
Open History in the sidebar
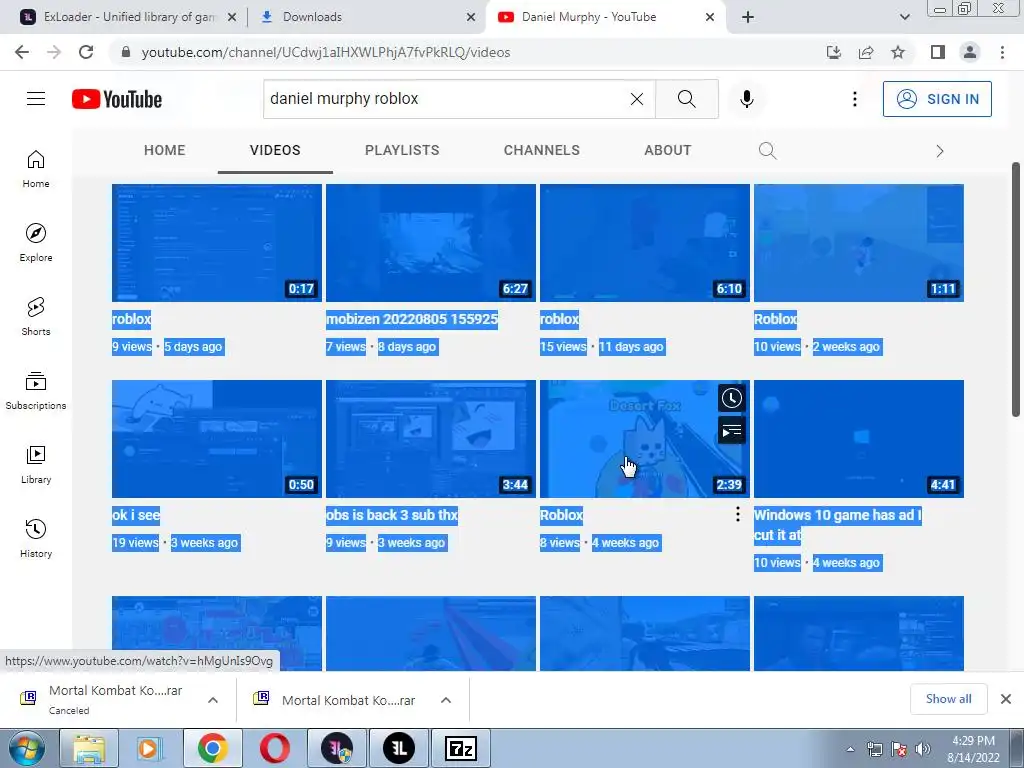pyautogui.click(x=36, y=538)
